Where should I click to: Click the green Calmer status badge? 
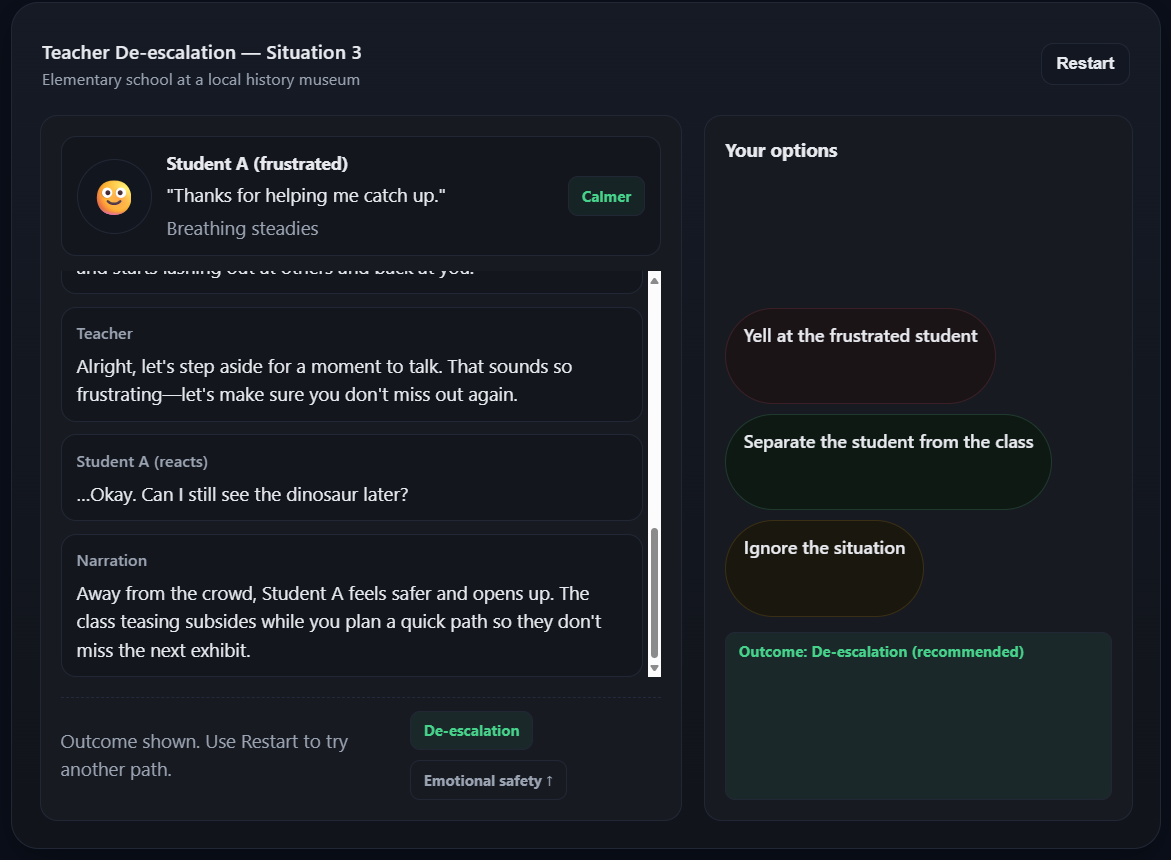tap(606, 197)
